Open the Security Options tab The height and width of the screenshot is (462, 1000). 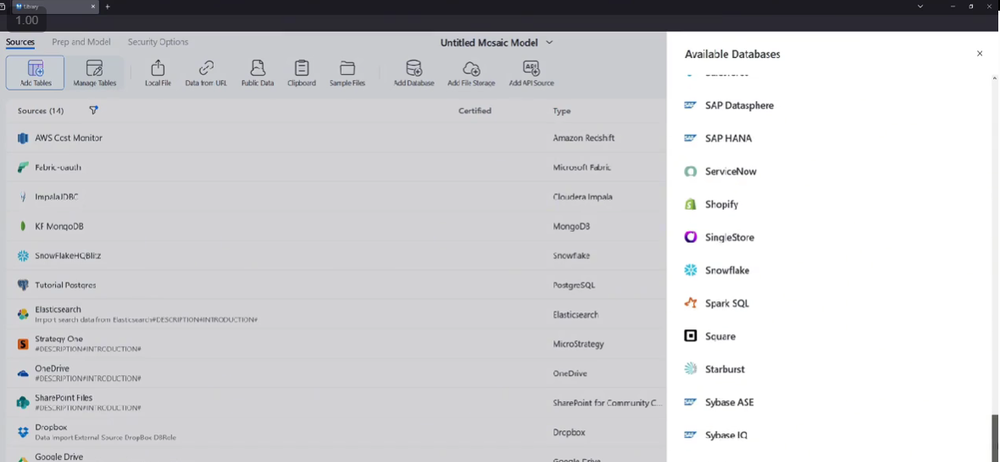coord(158,42)
